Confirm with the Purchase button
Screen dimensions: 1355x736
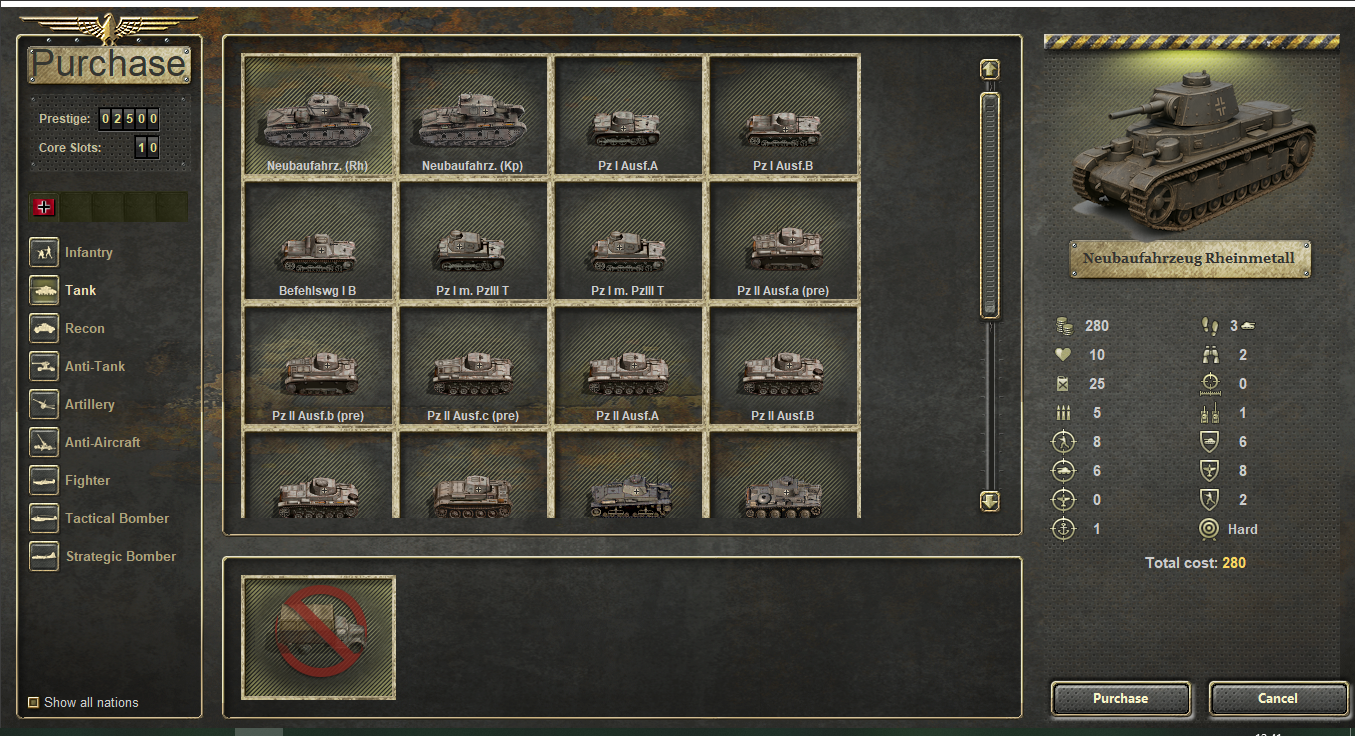pyautogui.click(x=1120, y=698)
